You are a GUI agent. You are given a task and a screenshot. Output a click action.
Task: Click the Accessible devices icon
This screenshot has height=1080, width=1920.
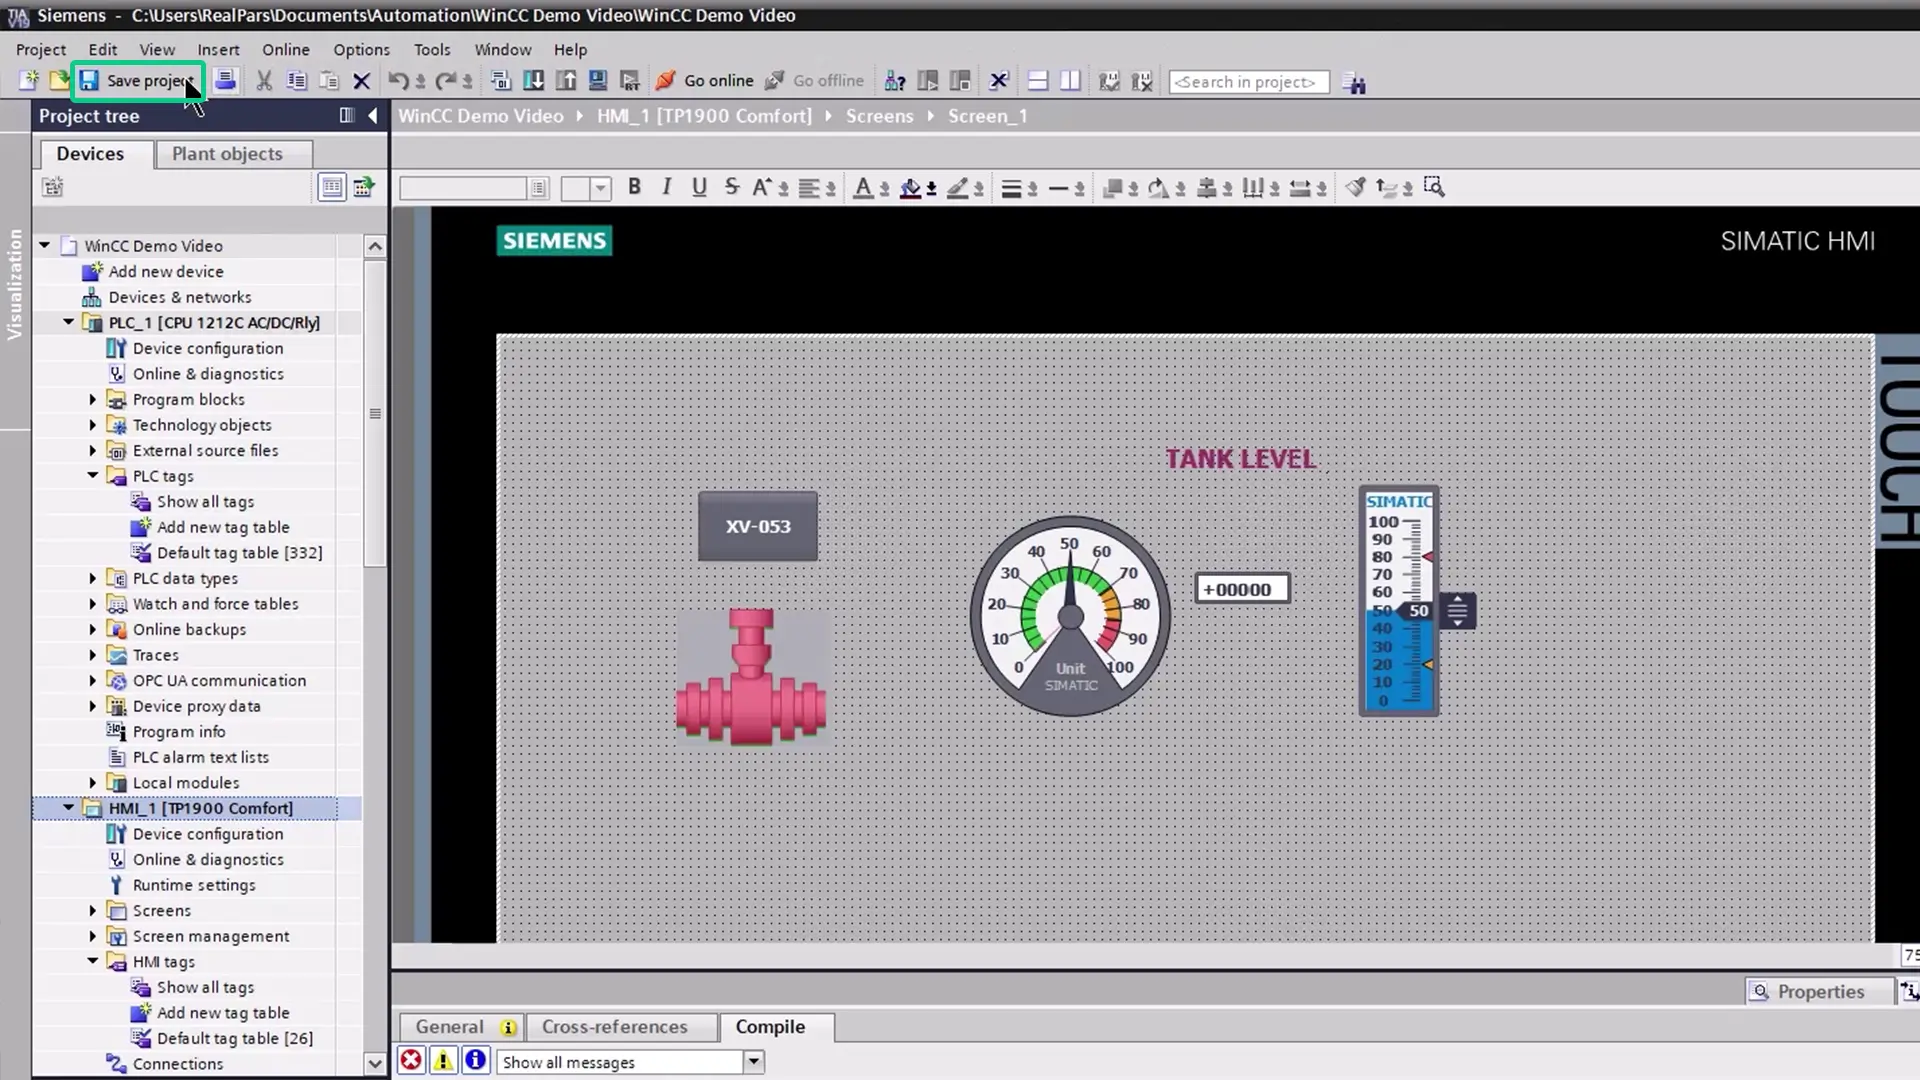coord(895,81)
